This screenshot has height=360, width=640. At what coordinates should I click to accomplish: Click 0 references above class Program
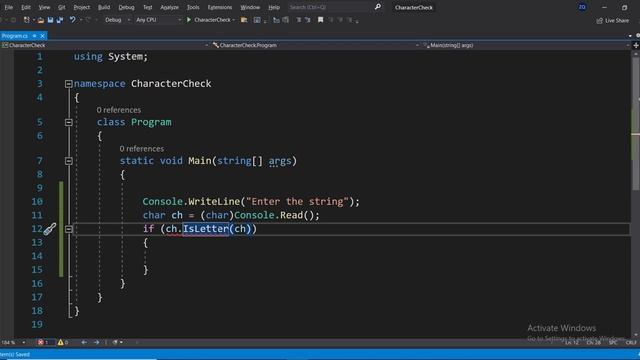119,110
